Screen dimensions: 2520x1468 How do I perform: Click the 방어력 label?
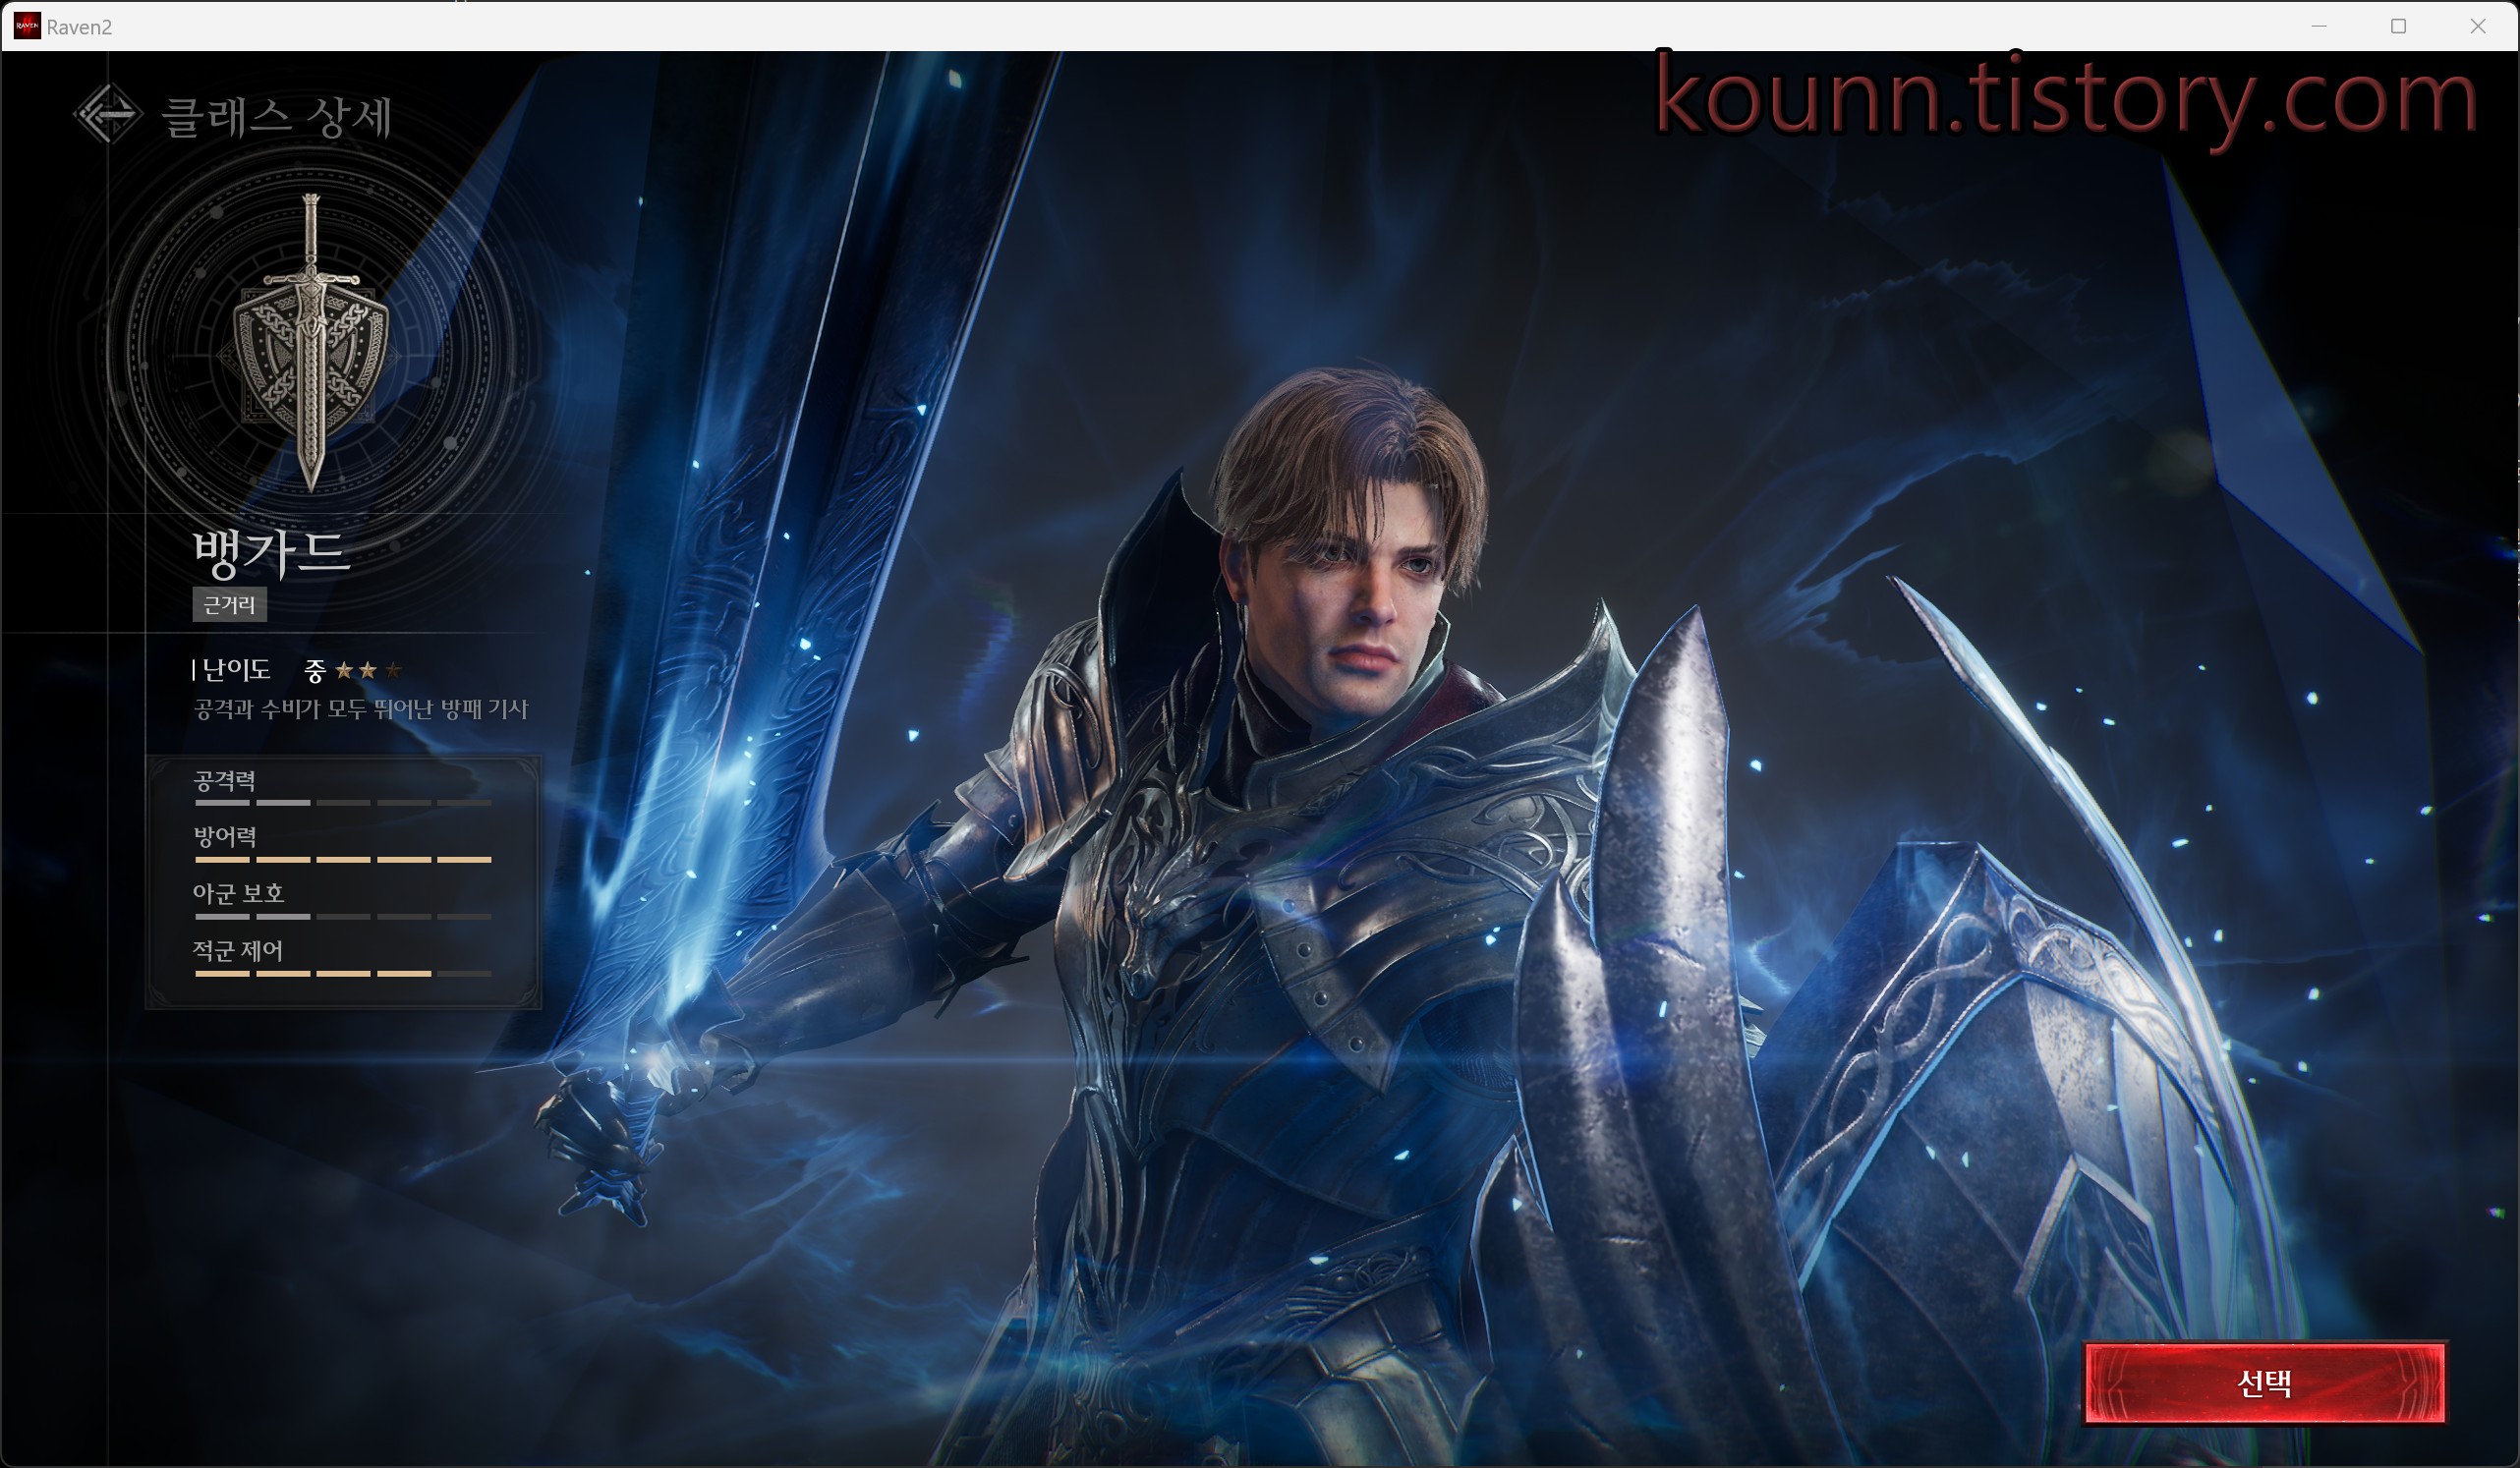225,837
